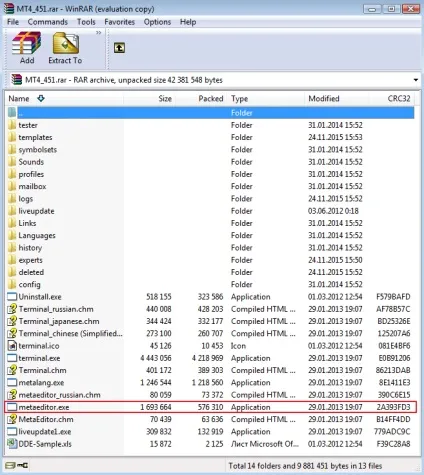Click the key icon in status bar

pos(23,465)
